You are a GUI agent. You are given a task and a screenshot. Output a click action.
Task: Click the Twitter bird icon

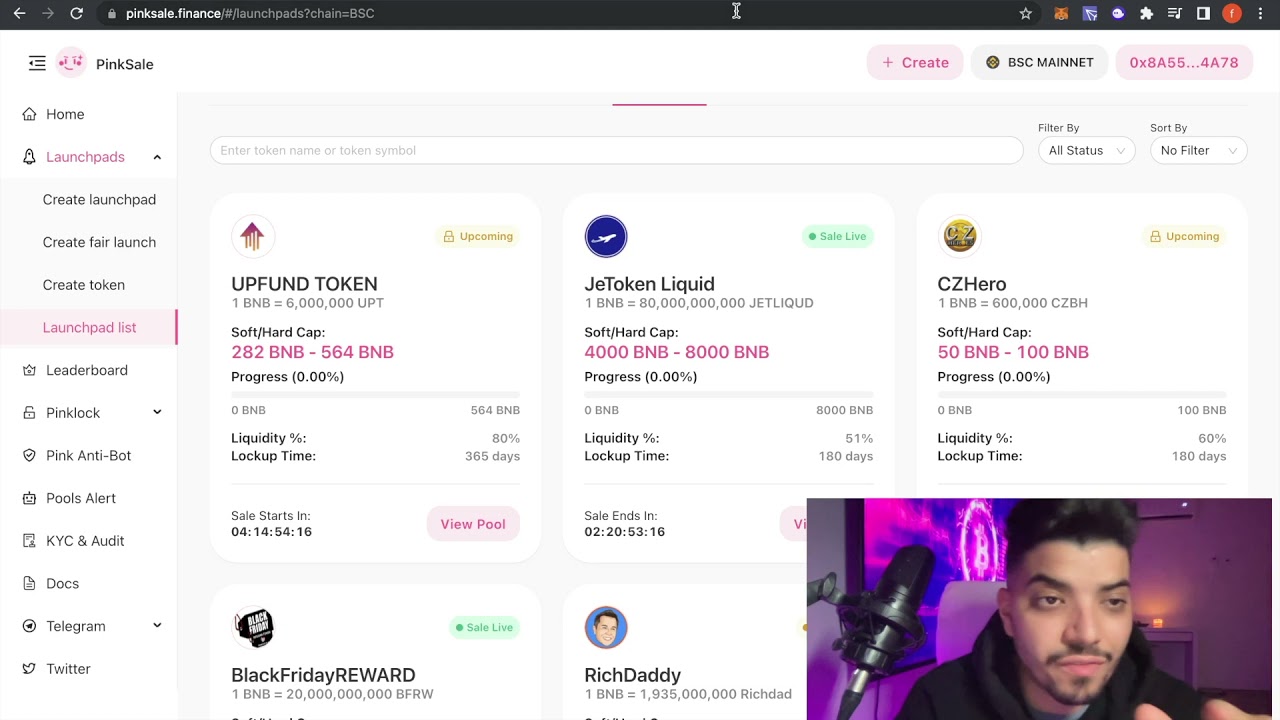tap(29, 669)
